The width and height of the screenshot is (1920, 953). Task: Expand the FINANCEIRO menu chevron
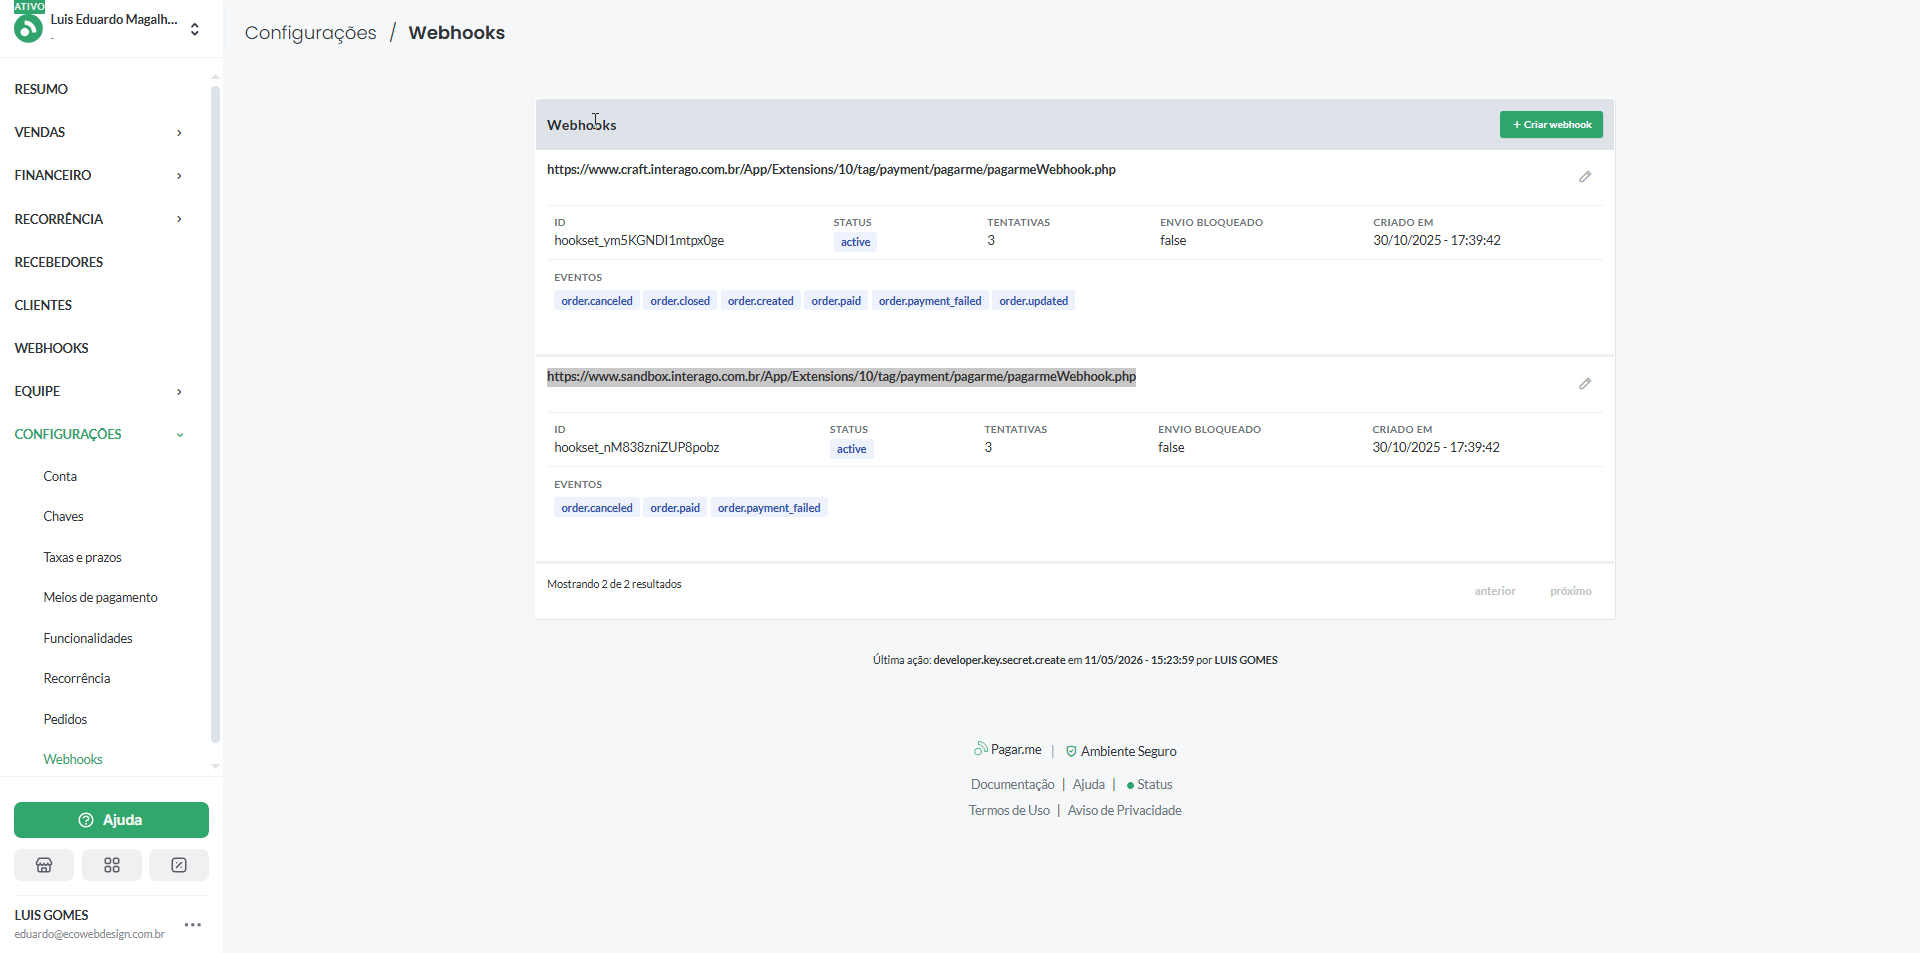tap(179, 176)
